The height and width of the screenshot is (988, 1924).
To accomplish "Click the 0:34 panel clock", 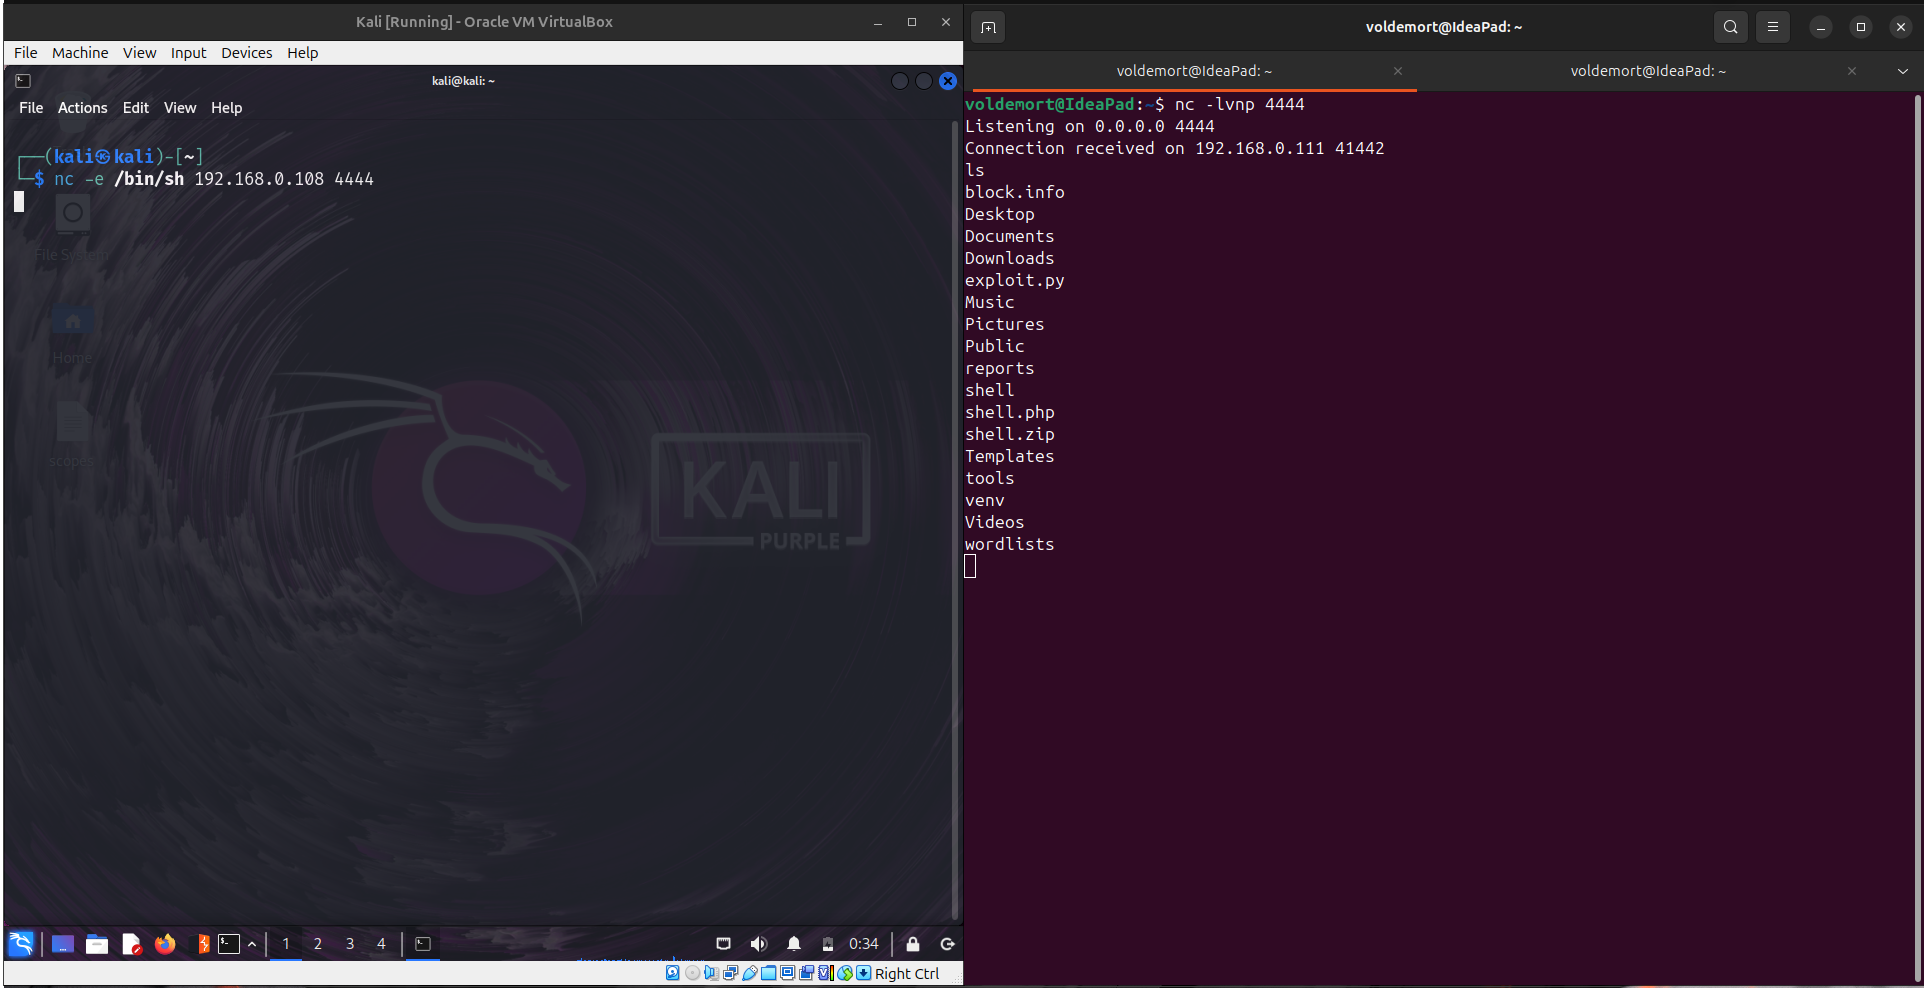I will pyautogui.click(x=864, y=944).
